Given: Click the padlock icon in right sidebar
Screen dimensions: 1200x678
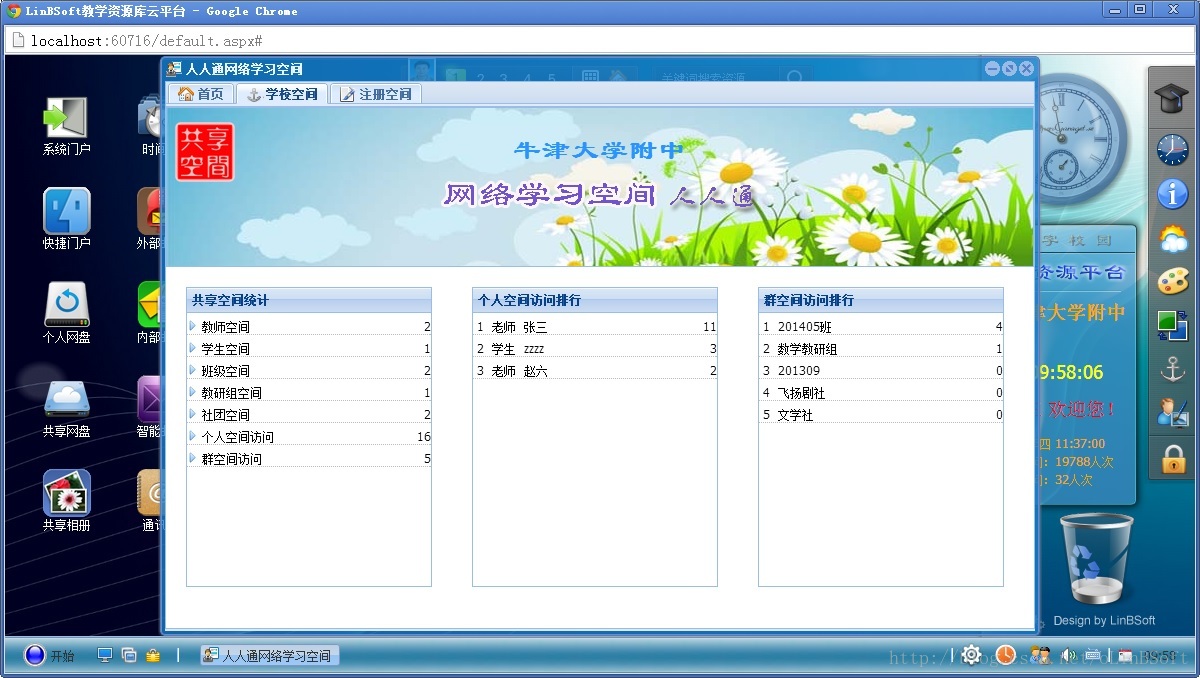Looking at the screenshot, I should (1172, 458).
